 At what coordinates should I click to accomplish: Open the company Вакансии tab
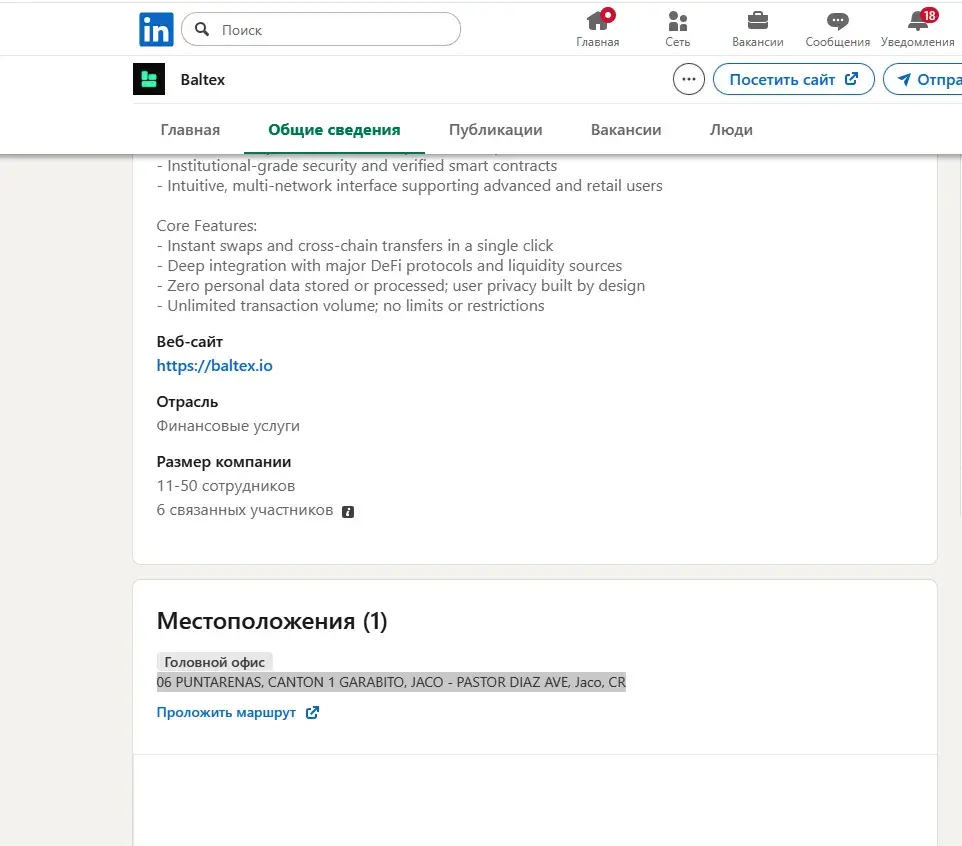(626, 130)
